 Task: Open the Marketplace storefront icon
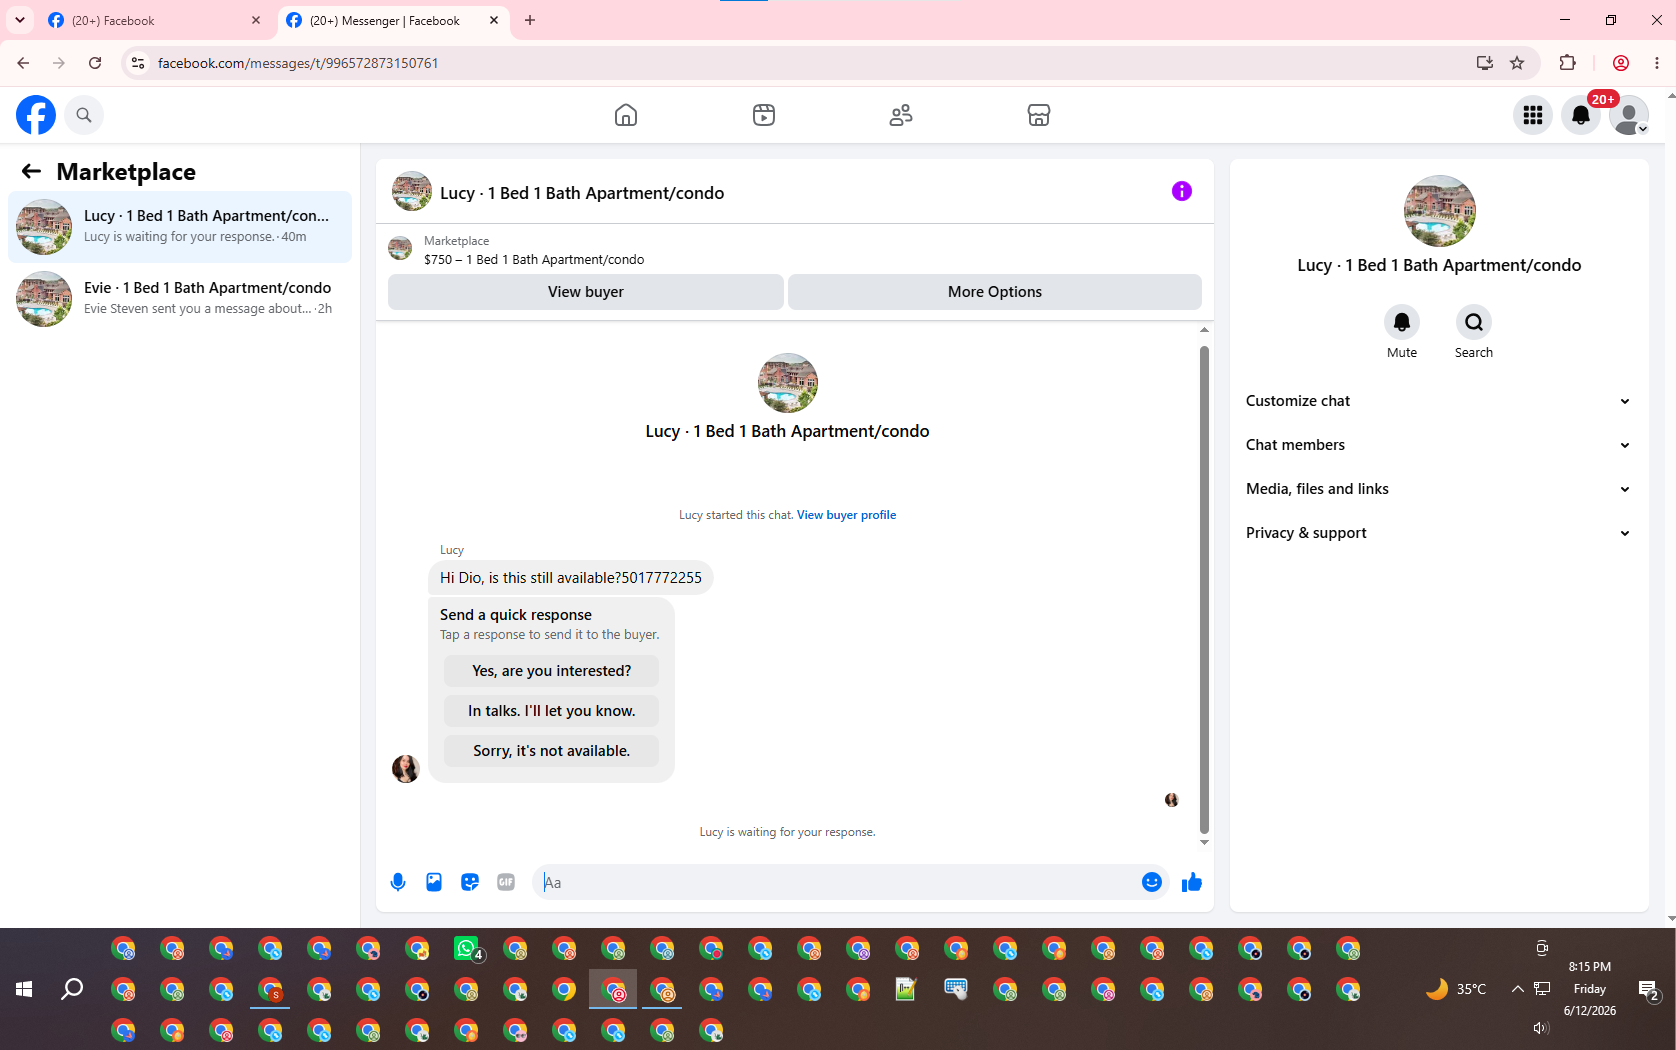point(1039,115)
